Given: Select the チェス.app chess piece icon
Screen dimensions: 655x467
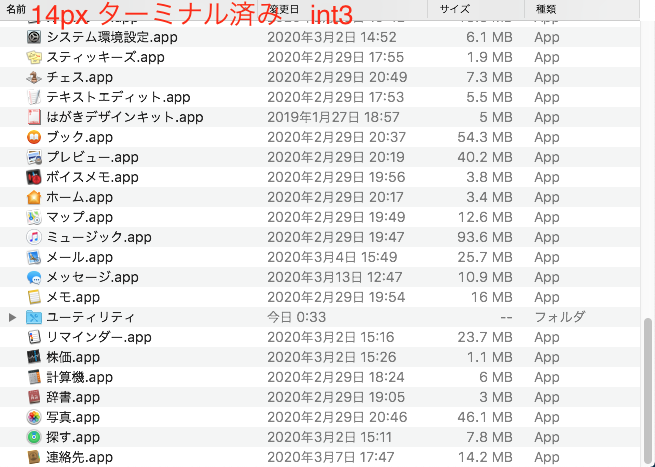Looking at the screenshot, I should 34,77.
